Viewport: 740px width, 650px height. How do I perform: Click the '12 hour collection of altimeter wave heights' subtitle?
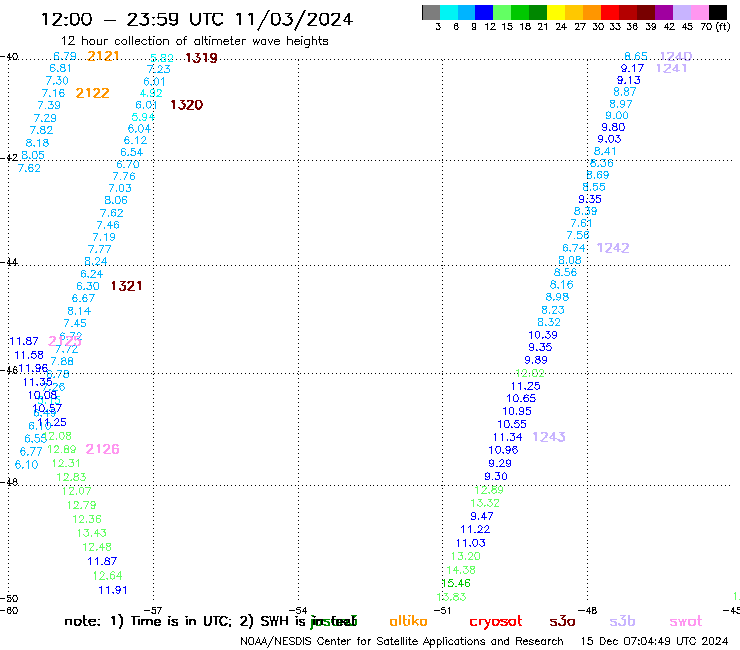click(x=194, y=41)
